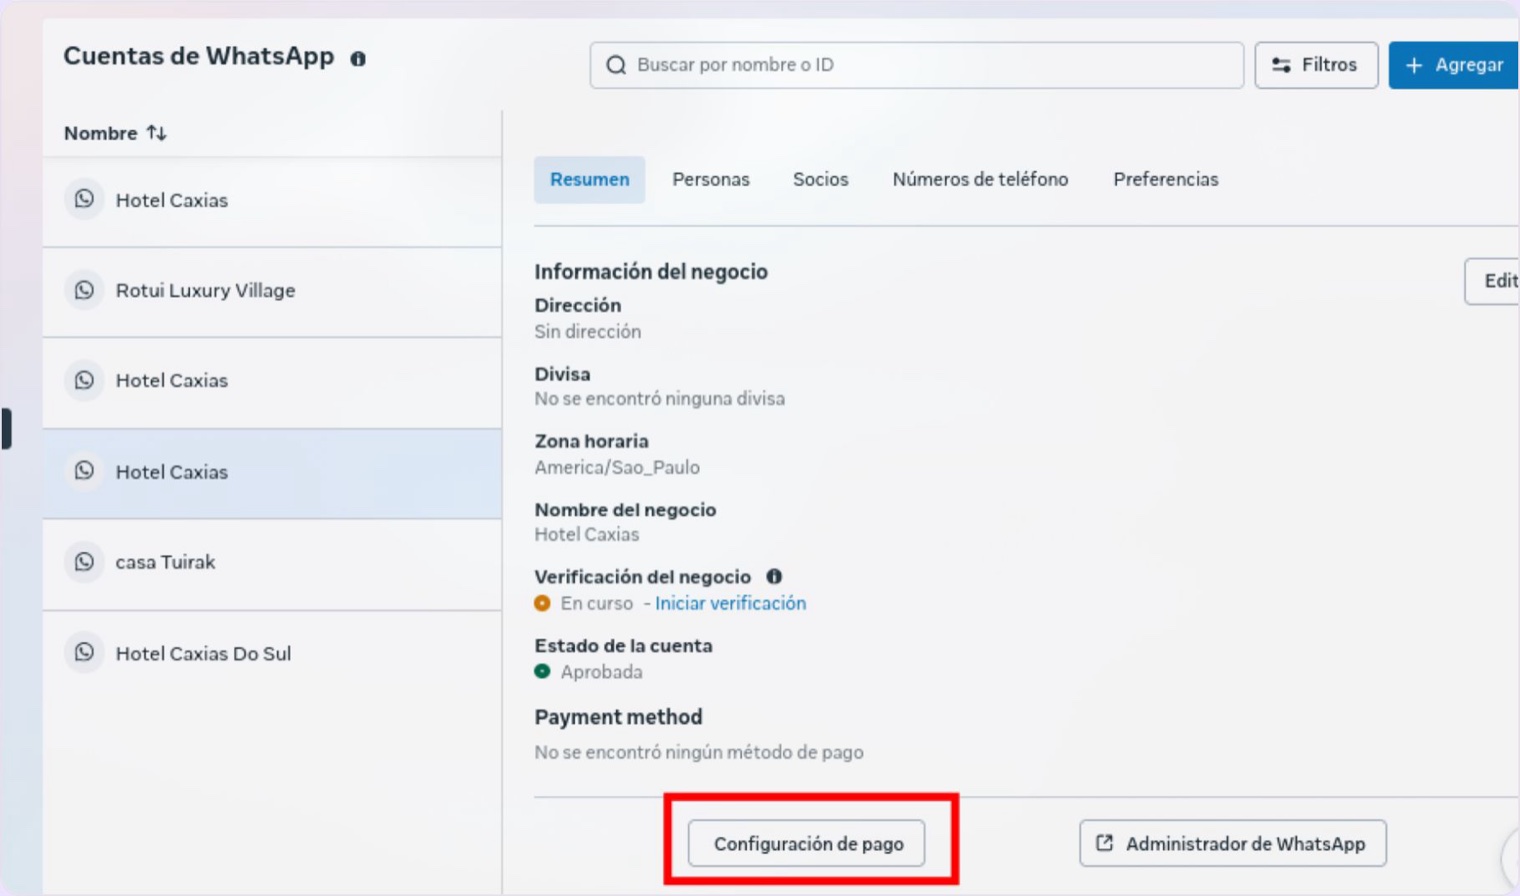The image size is (1520, 896).
Task: Click the Iniciar verificación link
Action: [x=730, y=604]
